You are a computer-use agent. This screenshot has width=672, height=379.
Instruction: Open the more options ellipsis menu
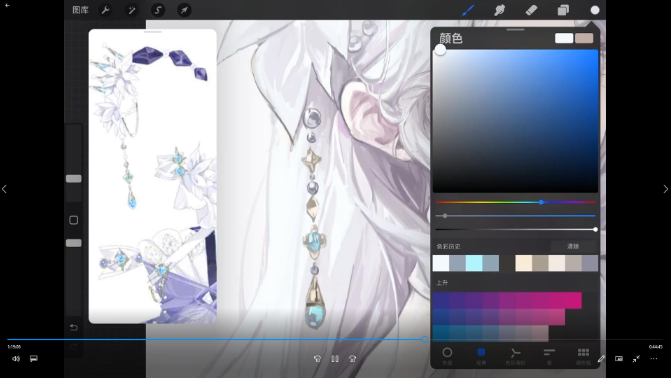654,359
